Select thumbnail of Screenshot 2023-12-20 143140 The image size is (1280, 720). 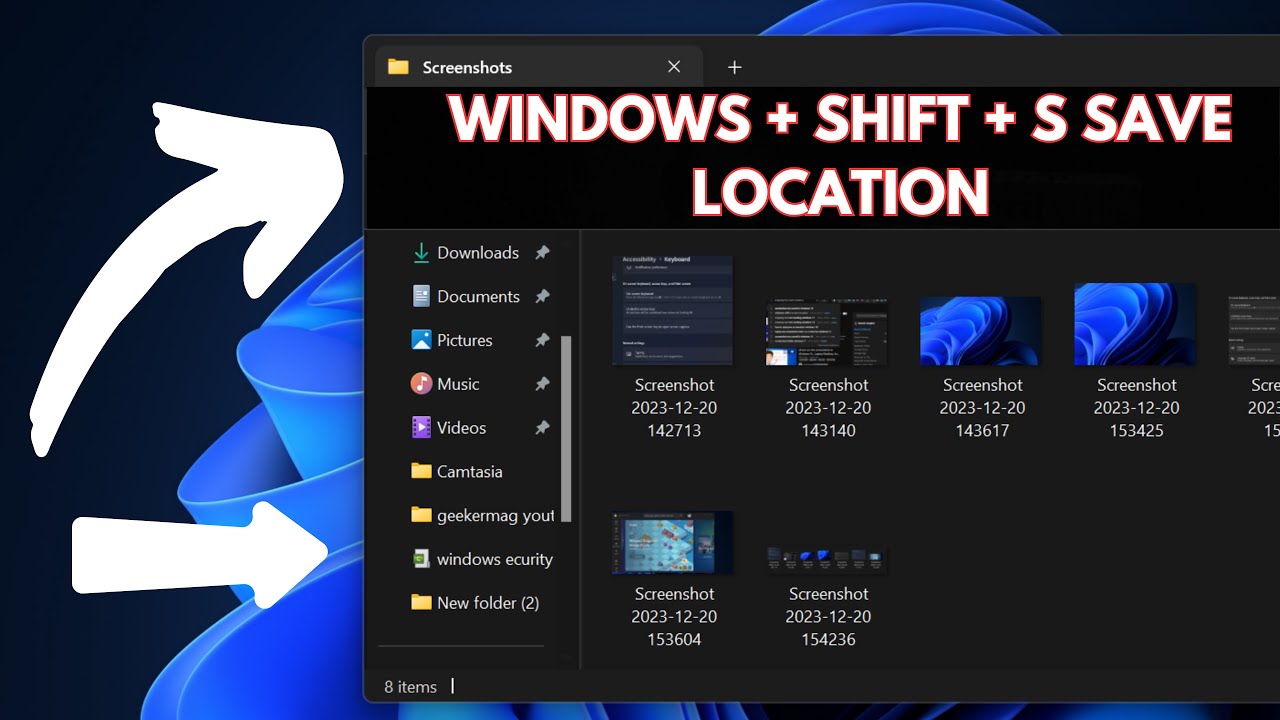[827, 331]
